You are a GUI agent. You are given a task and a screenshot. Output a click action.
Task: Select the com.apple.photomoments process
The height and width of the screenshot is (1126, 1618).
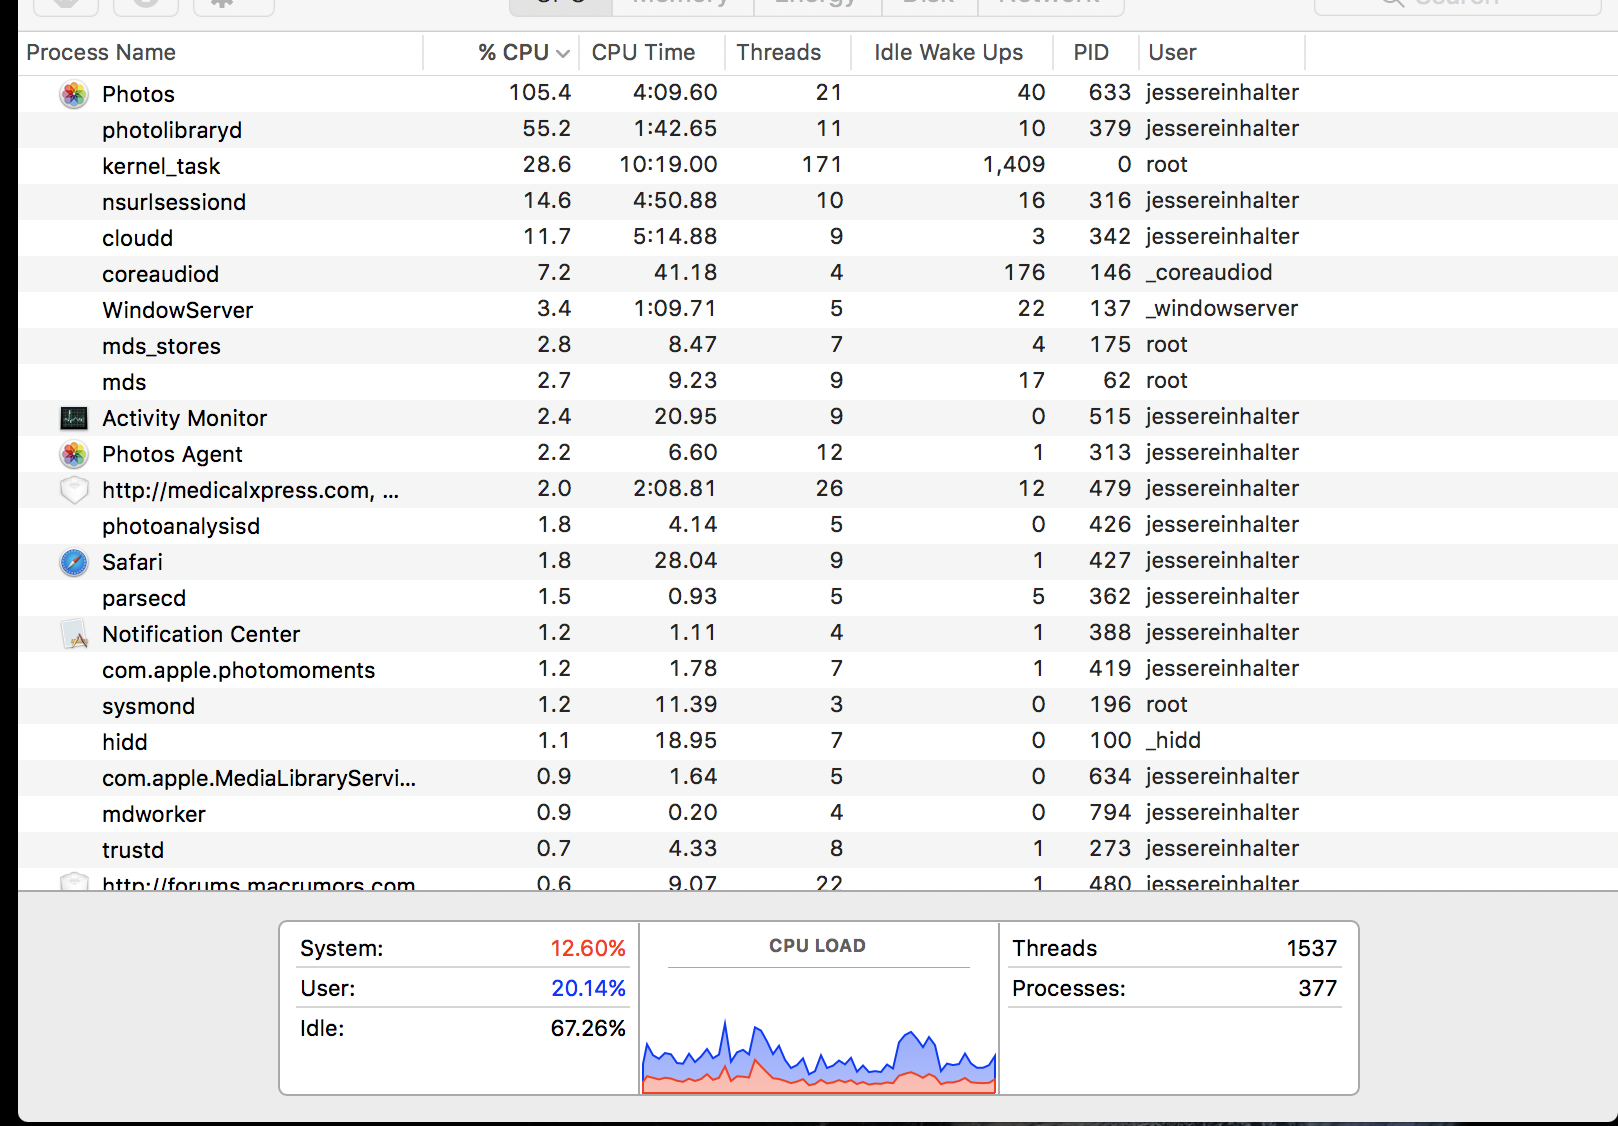(x=818, y=670)
